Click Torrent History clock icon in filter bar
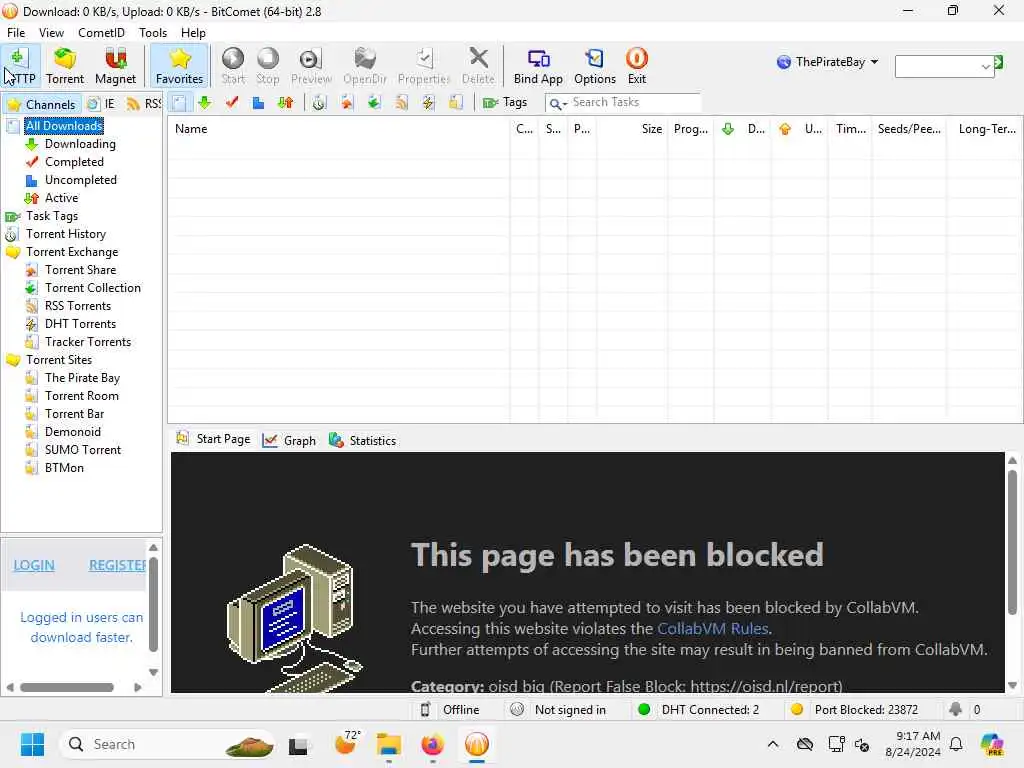 pyautogui.click(x=319, y=103)
